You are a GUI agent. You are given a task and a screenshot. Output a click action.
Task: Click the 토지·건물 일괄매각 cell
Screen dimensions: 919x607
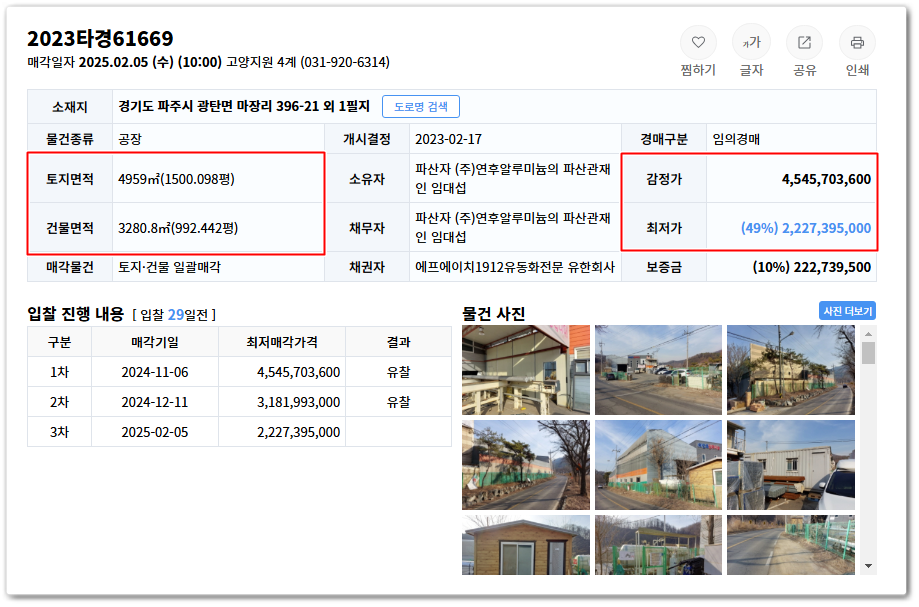[169, 268]
